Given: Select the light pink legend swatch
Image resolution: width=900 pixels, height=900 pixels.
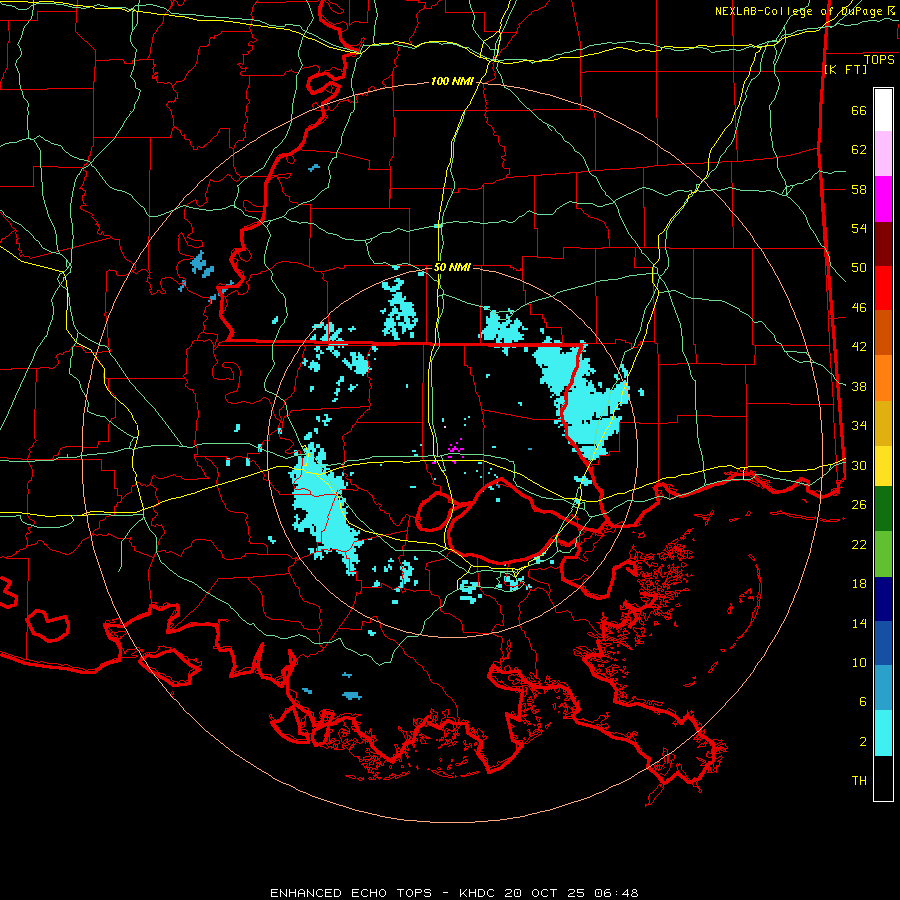Looking at the screenshot, I should tap(883, 153).
